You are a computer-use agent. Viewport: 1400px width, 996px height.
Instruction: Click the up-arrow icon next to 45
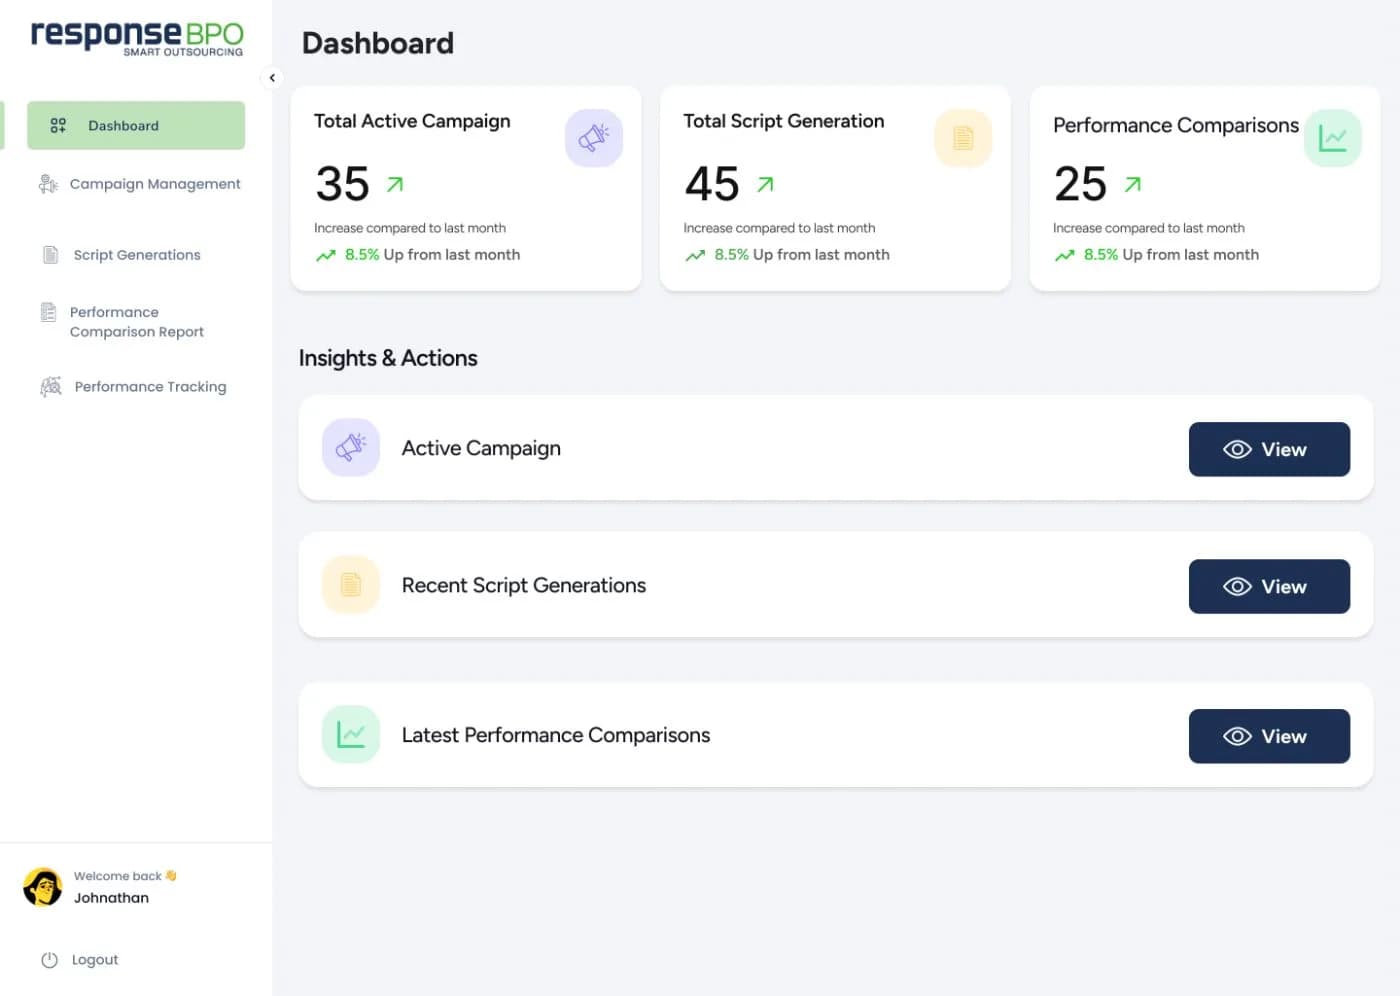[x=765, y=184]
